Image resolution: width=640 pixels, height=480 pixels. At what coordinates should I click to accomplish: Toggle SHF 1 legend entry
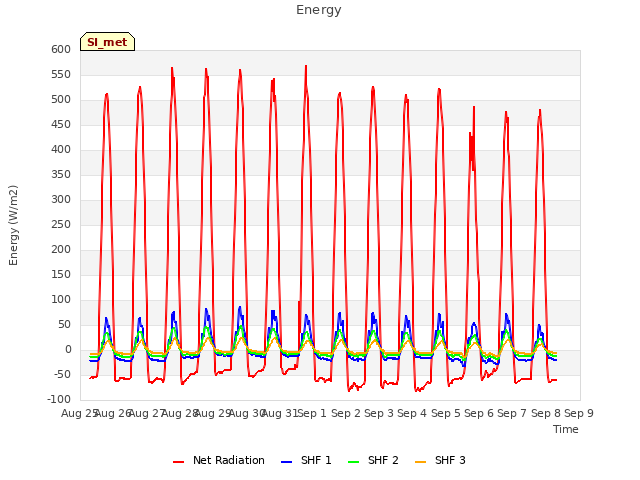pos(306,460)
